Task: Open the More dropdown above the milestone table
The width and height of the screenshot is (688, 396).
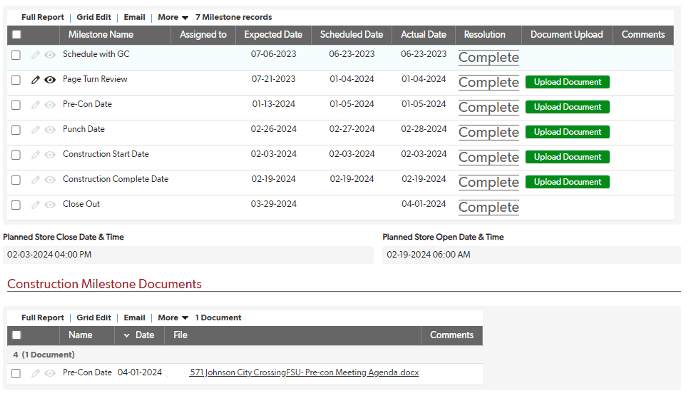Action: 173,17
